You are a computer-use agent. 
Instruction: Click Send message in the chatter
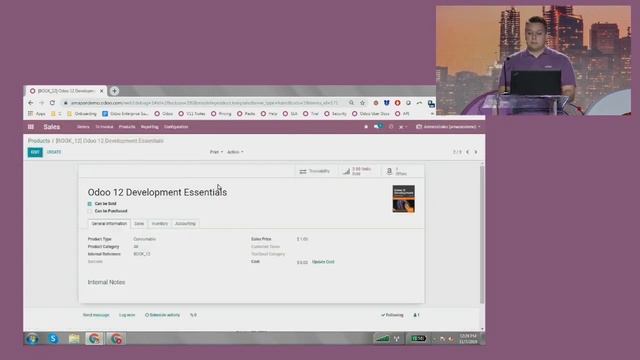pos(96,315)
